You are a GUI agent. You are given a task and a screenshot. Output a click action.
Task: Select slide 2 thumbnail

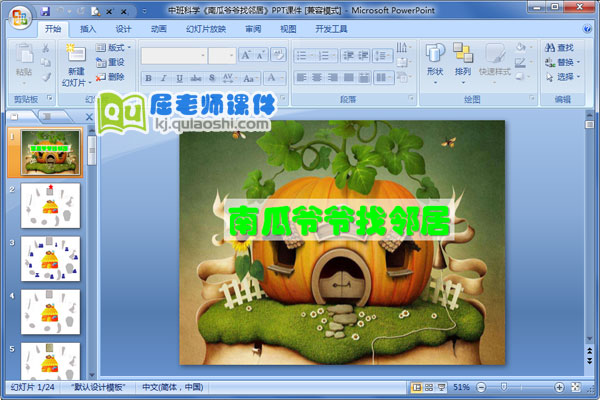click(x=50, y=206)
